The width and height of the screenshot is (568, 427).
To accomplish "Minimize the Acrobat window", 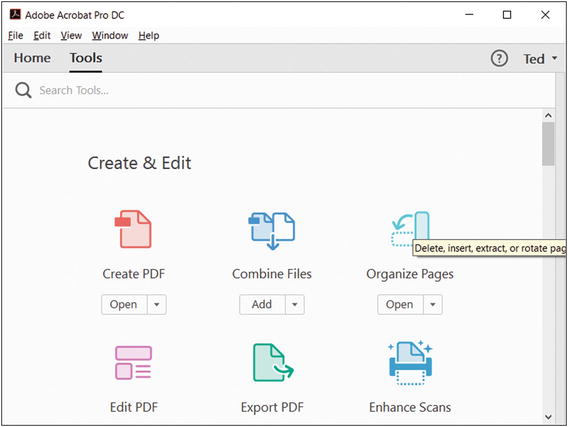I will click(x=469, y=15).
